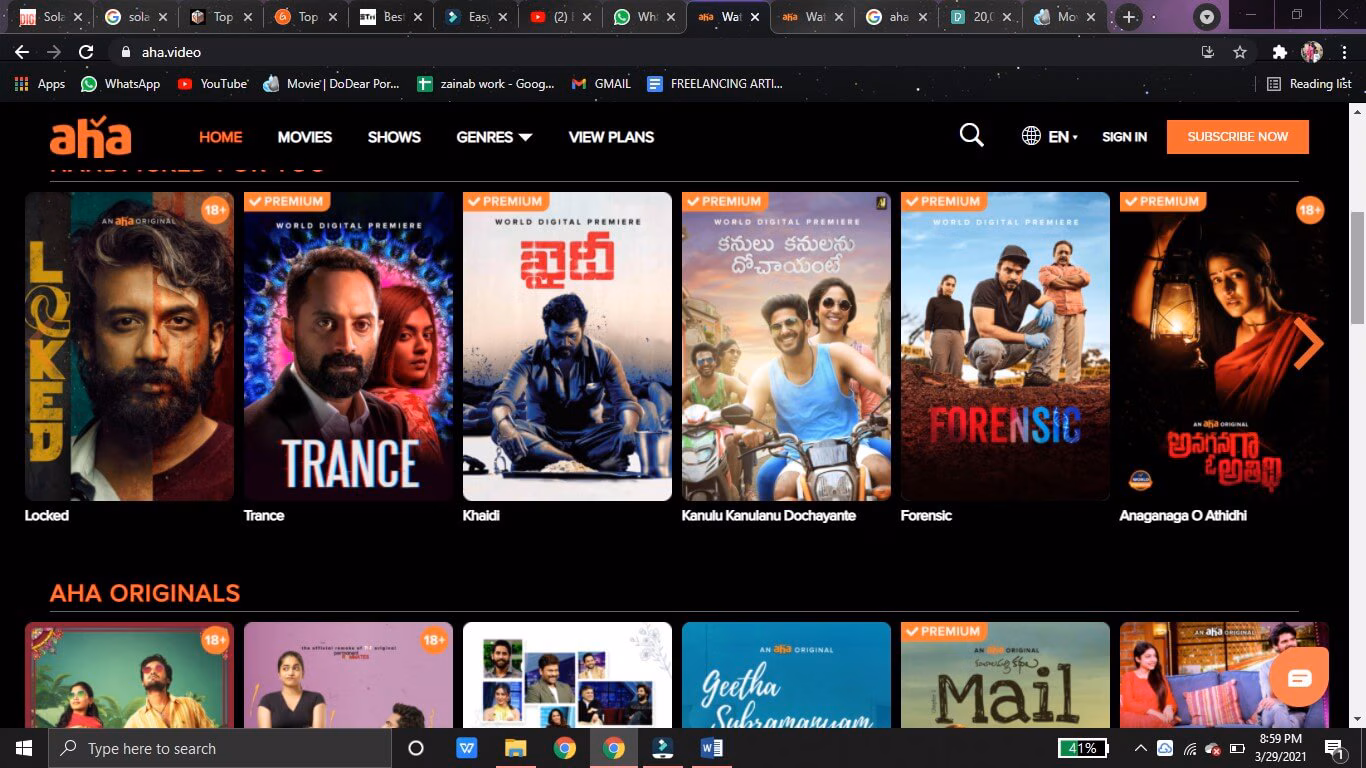Image resolution: width=1366 pixels, height=768 pixels.
Task: Open the Geetha Subramanyam original thumbnail
Action: coord(786,675)
